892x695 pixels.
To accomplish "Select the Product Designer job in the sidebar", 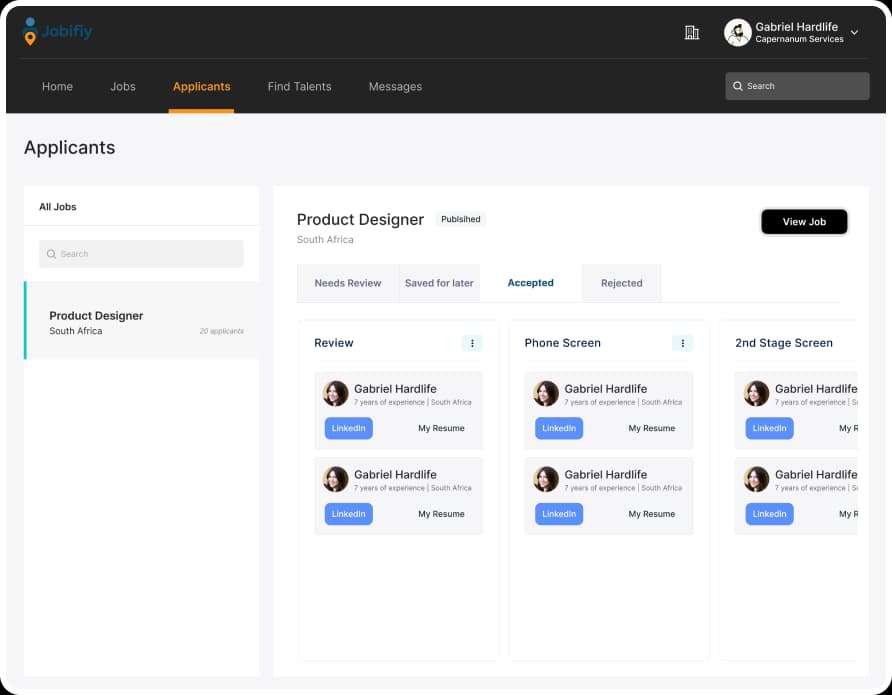I will 140,322.
